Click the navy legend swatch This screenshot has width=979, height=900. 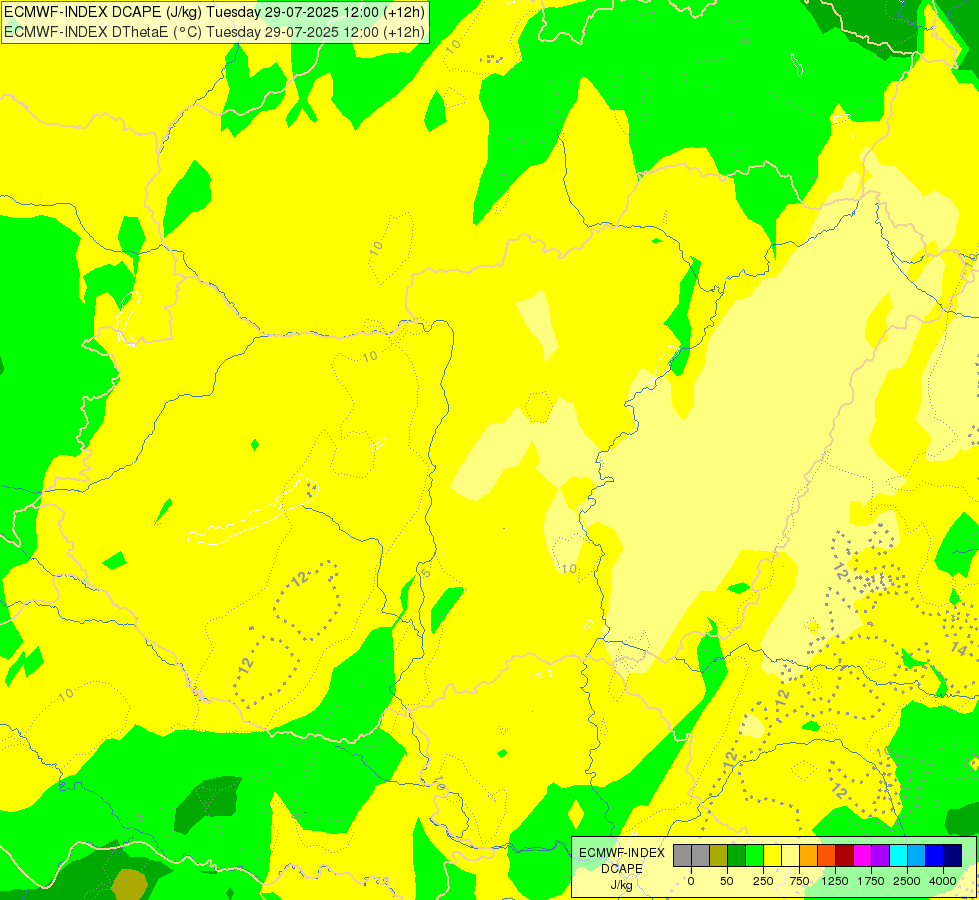pos(953,855)
